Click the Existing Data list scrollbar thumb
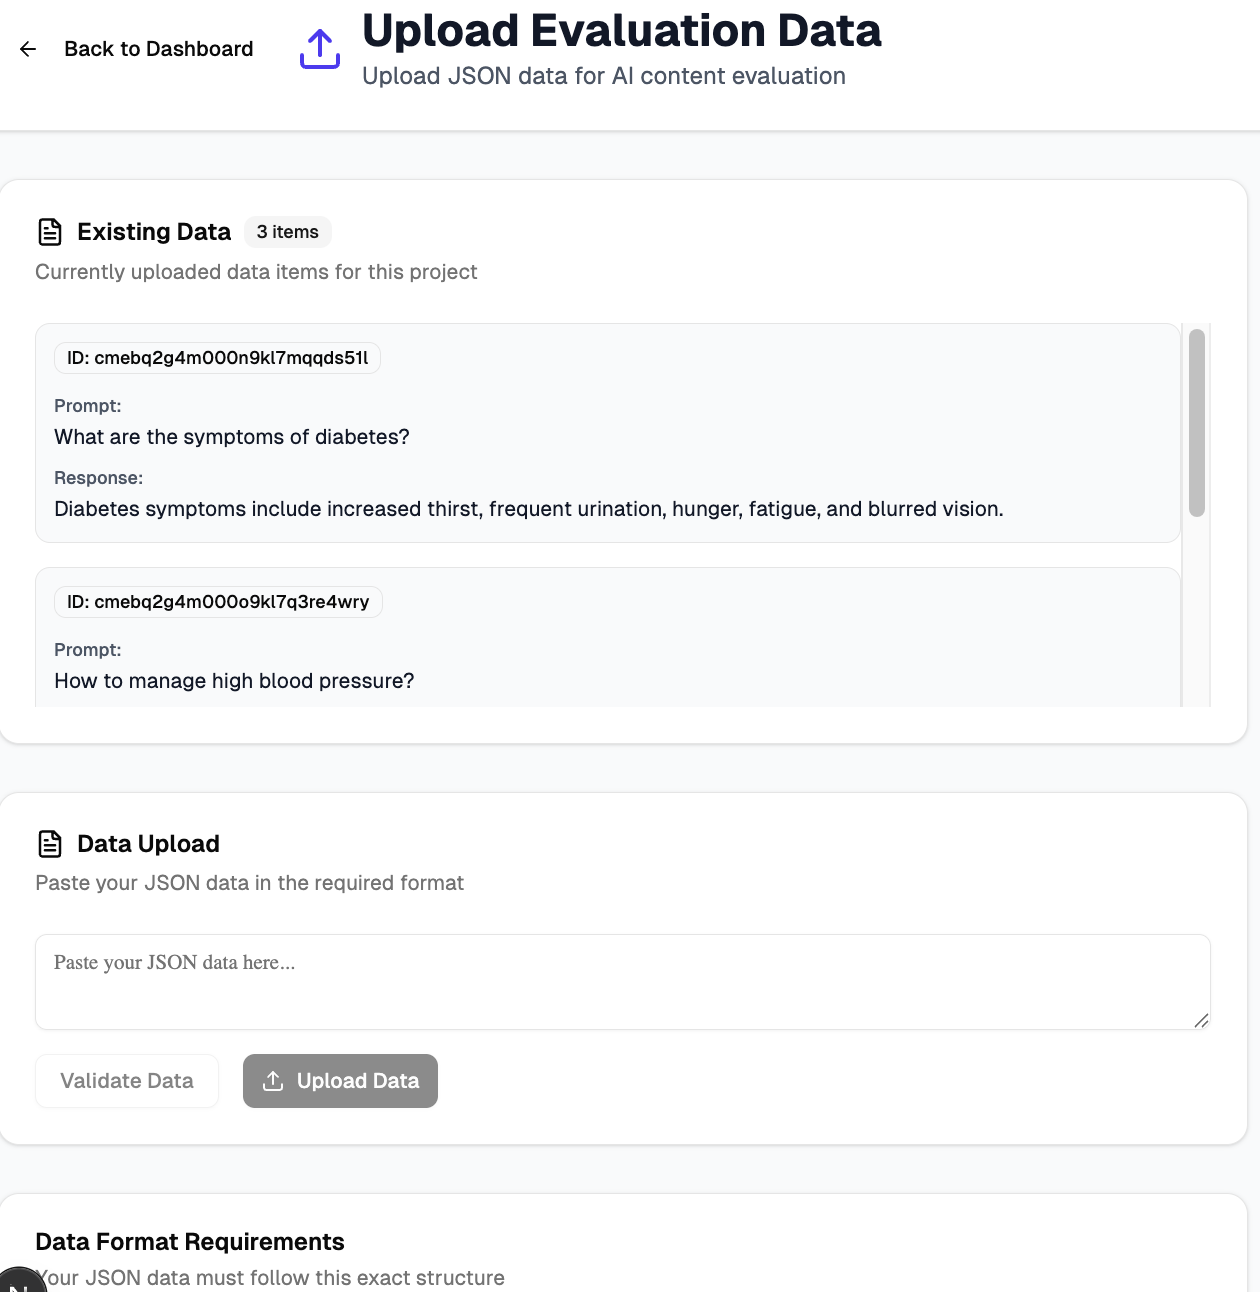The image size is (1260, 1292). click(1196, 422)
